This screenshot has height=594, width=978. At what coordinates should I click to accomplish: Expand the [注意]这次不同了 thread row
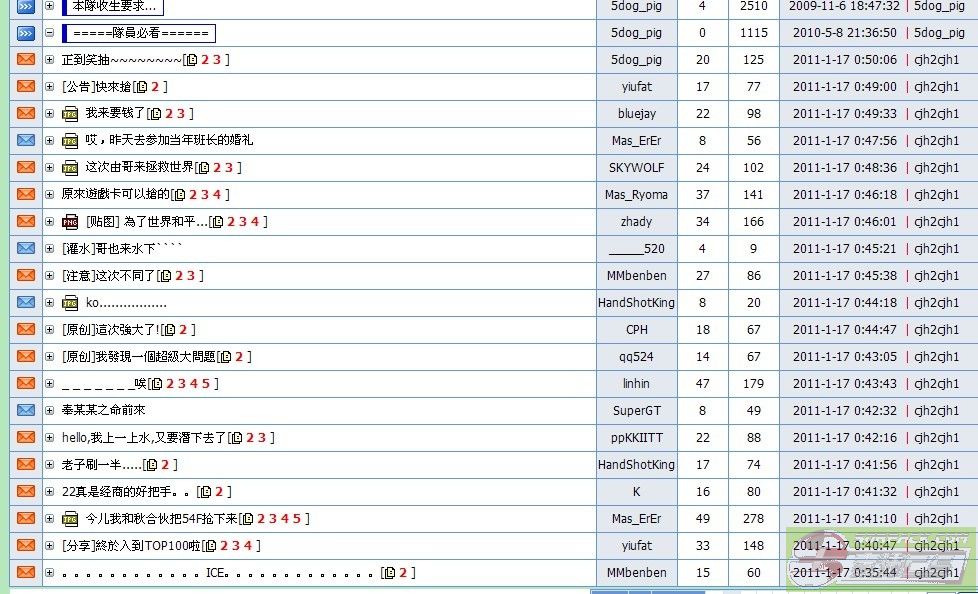(50, 275)
